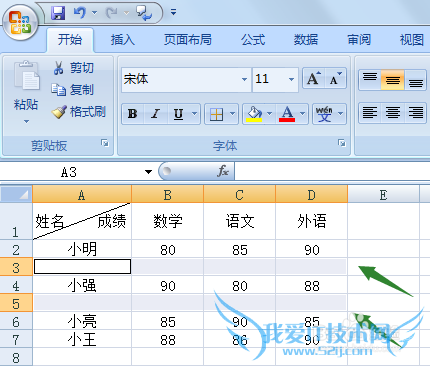This screenshot has height=366, width=430.
Task: Increase font size with the large A
Action: [x=313, y=79]
